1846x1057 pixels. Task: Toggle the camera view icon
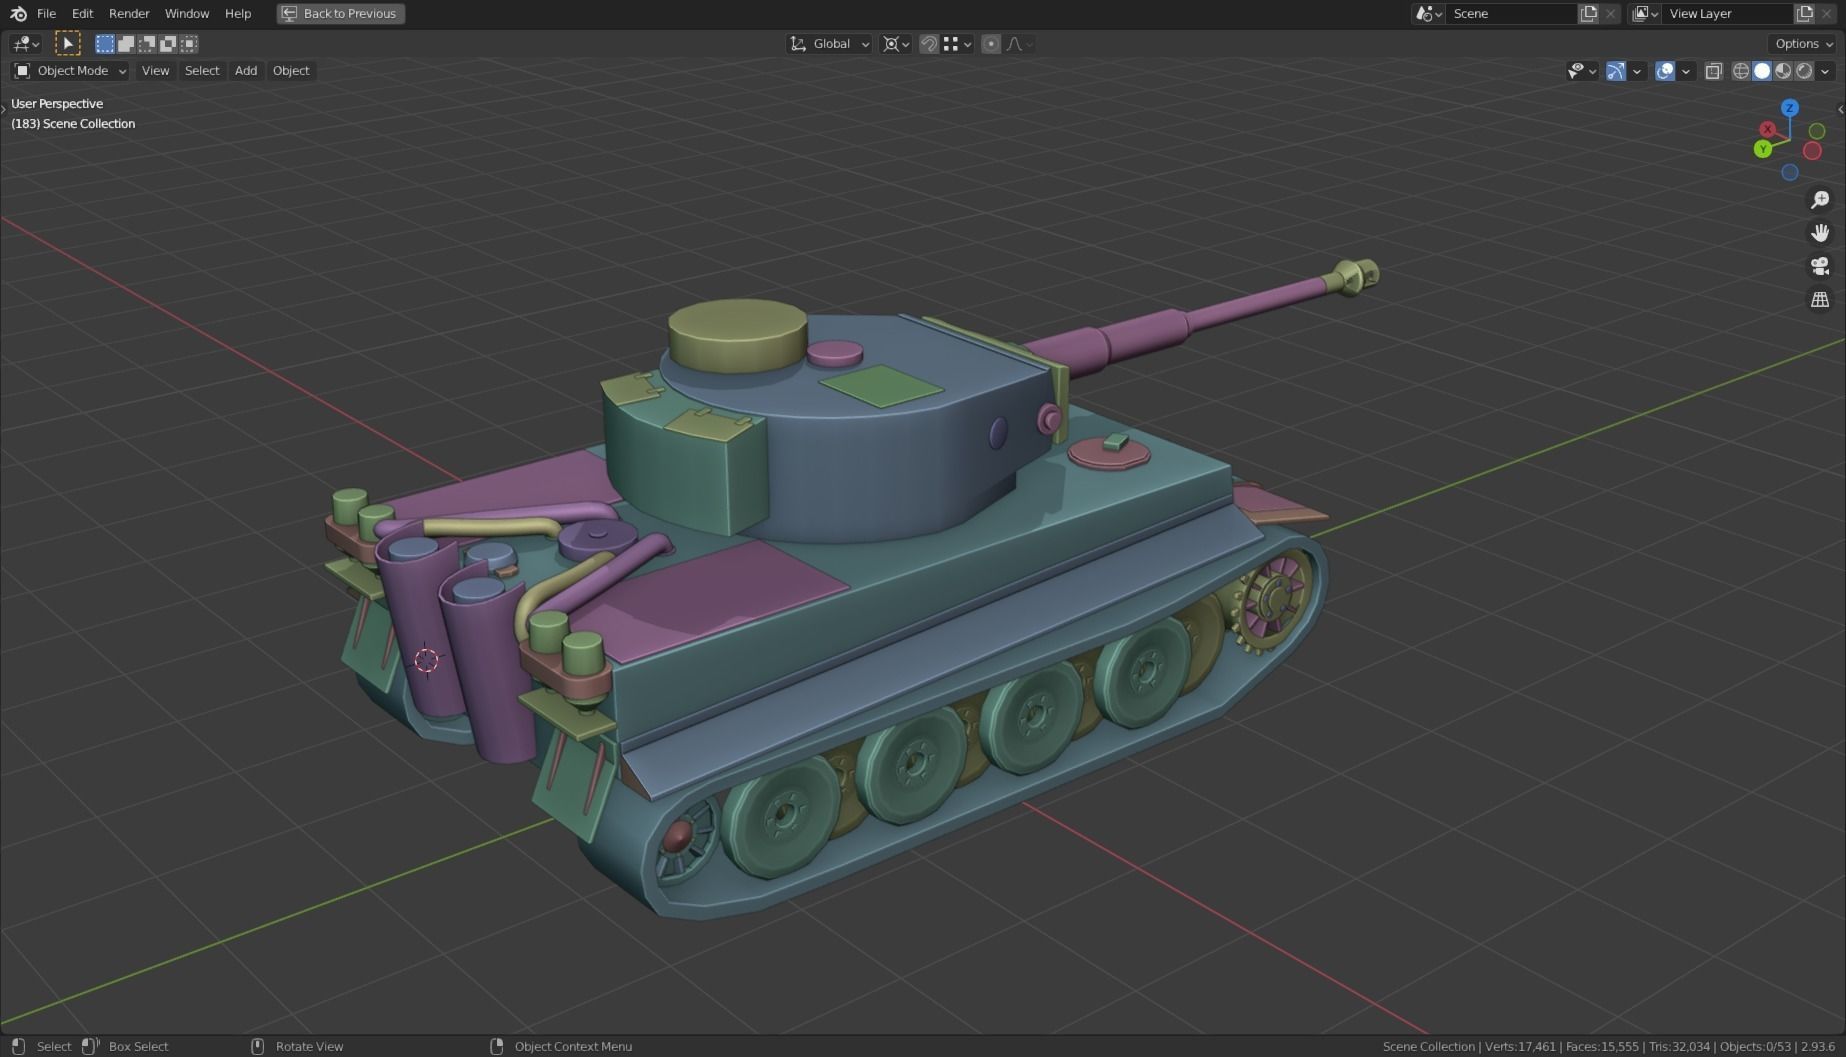click(x=1820, y=266)
